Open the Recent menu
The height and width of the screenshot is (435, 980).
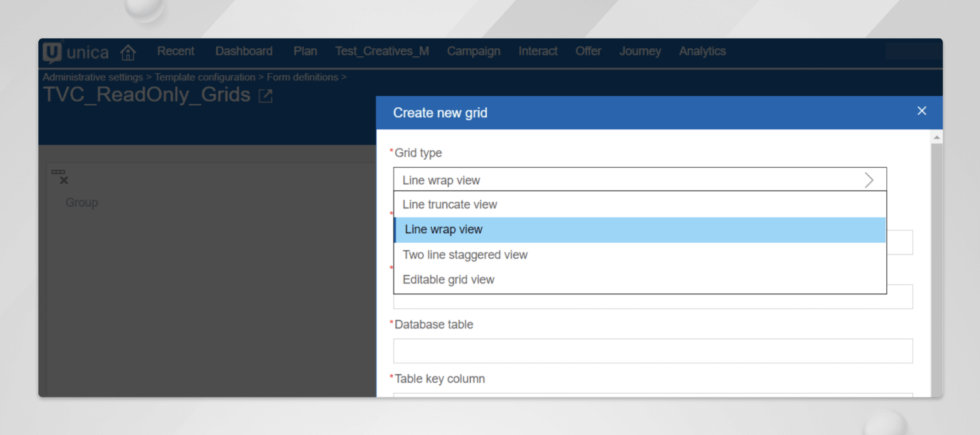176,51
